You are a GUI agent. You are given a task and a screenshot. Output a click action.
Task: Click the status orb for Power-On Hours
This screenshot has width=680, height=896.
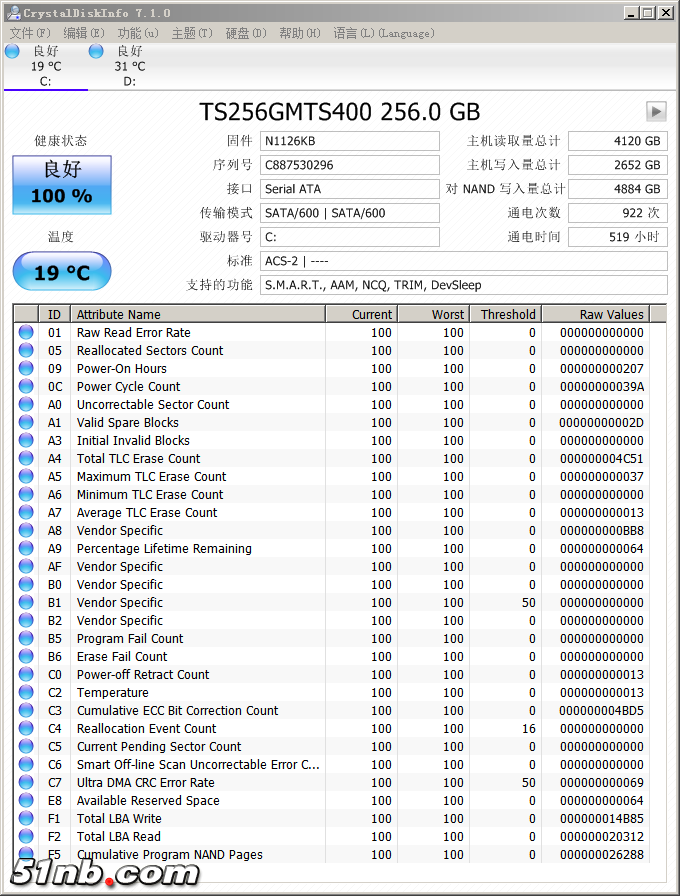[26, 368]
